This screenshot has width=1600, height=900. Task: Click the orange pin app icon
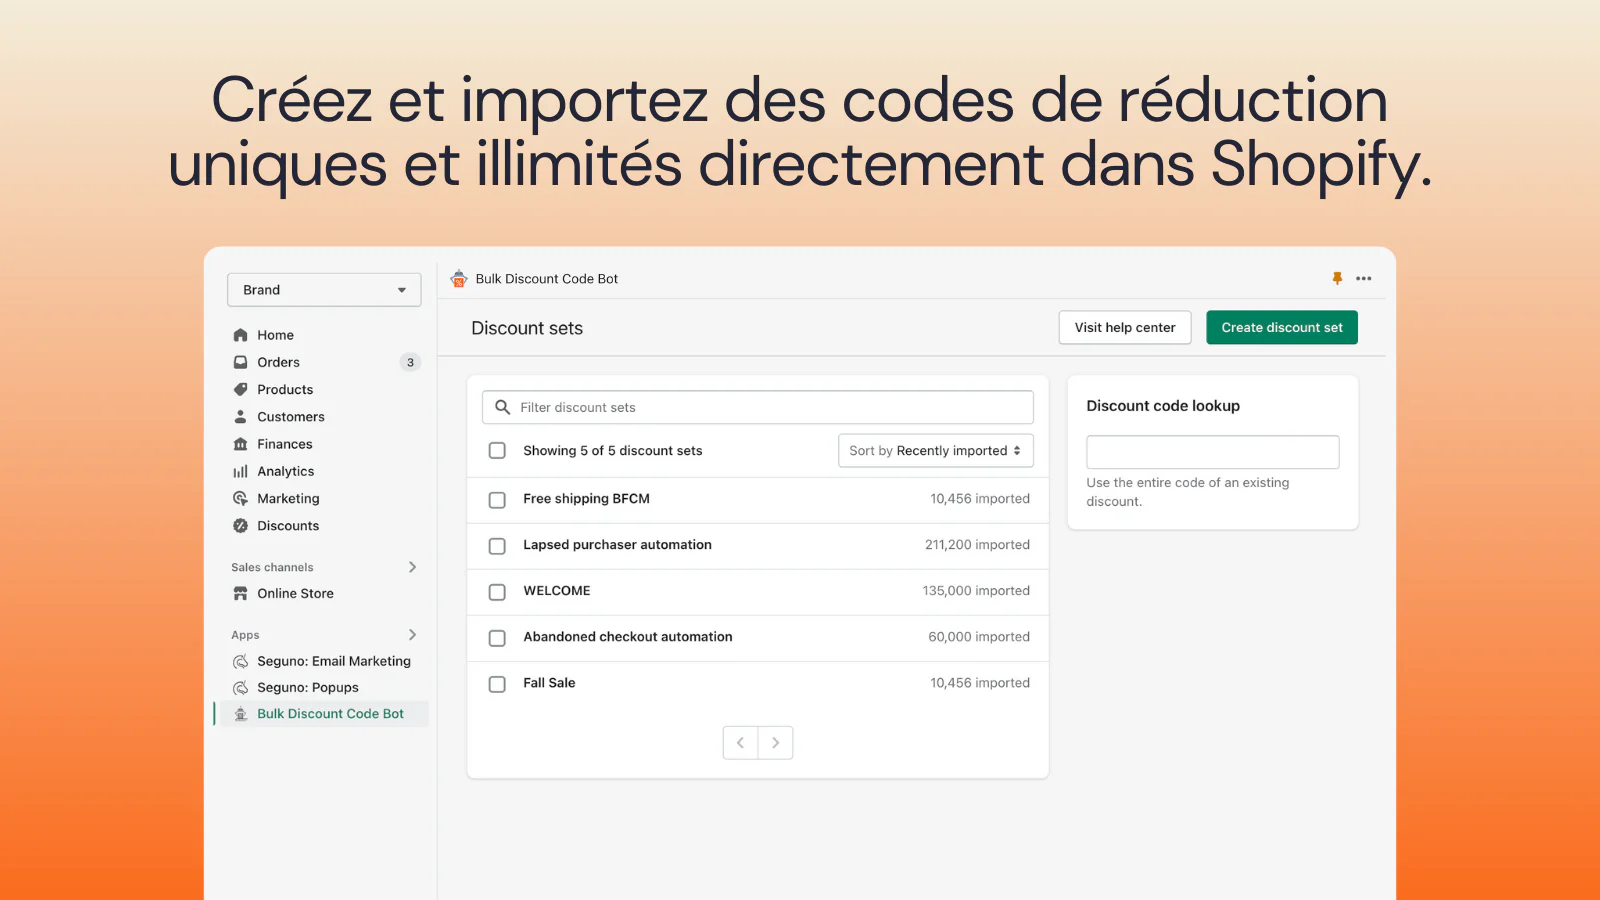point(1337,279)
